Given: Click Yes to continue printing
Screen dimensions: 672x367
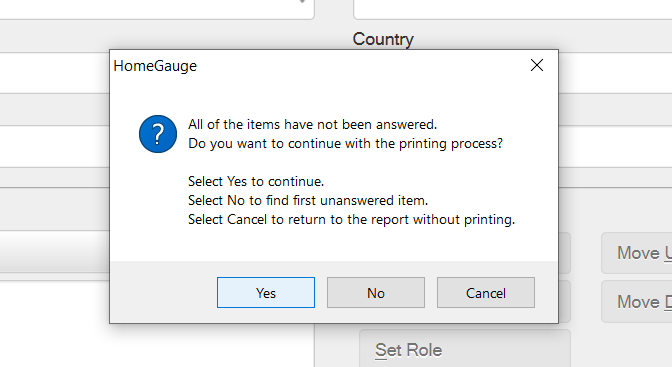Looking at the screenshot, I should tap(266, 292).
